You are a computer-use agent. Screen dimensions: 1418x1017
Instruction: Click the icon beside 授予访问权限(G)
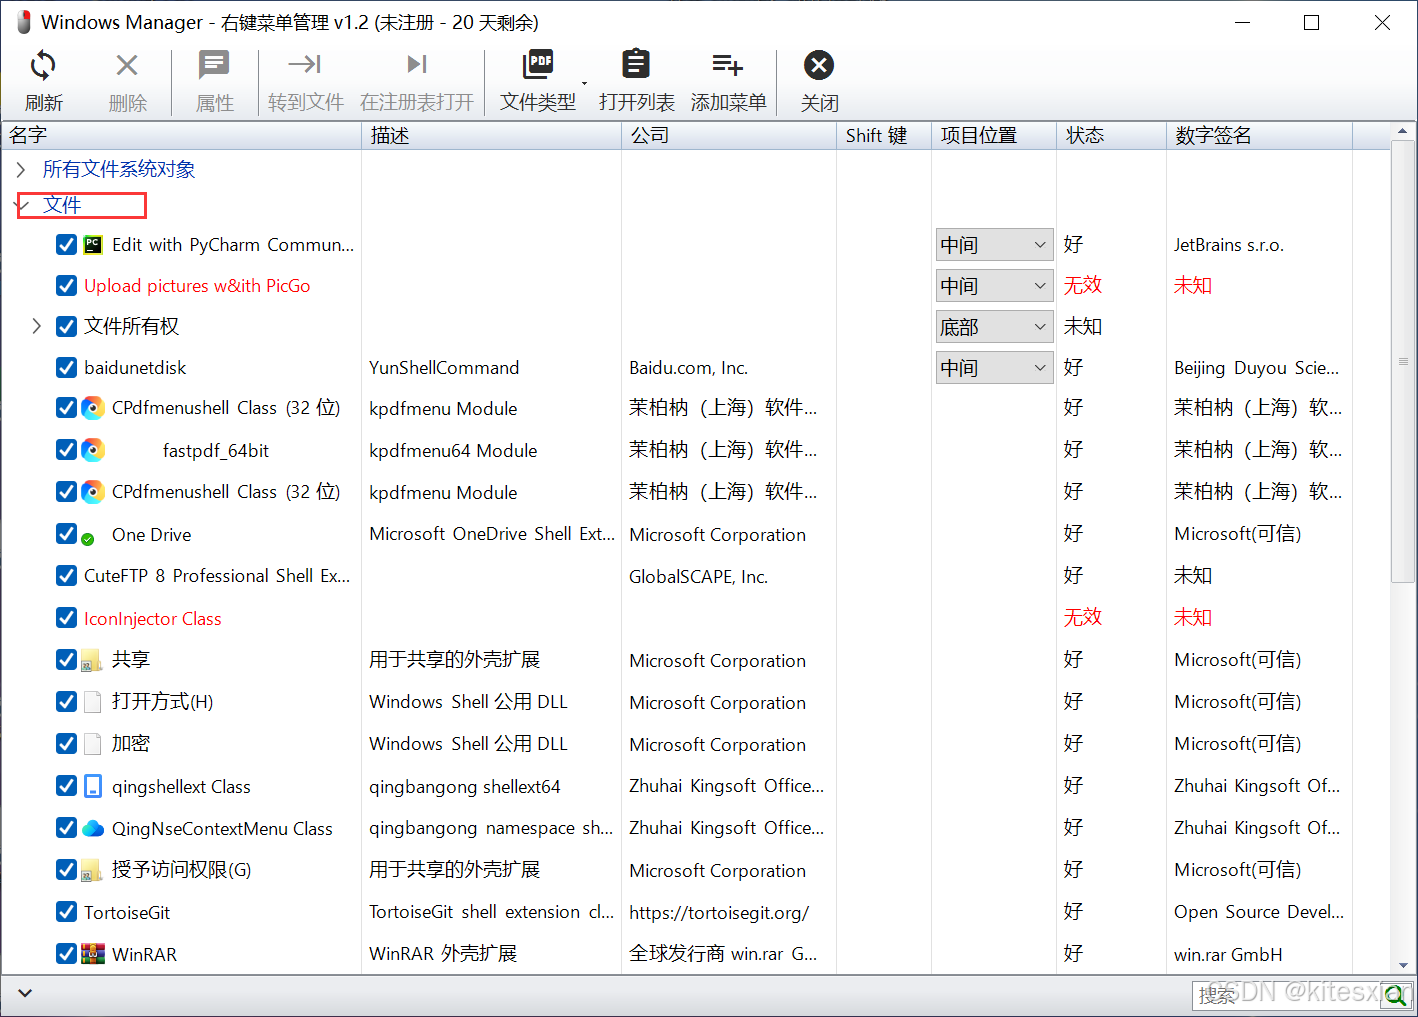pos(92,871)
